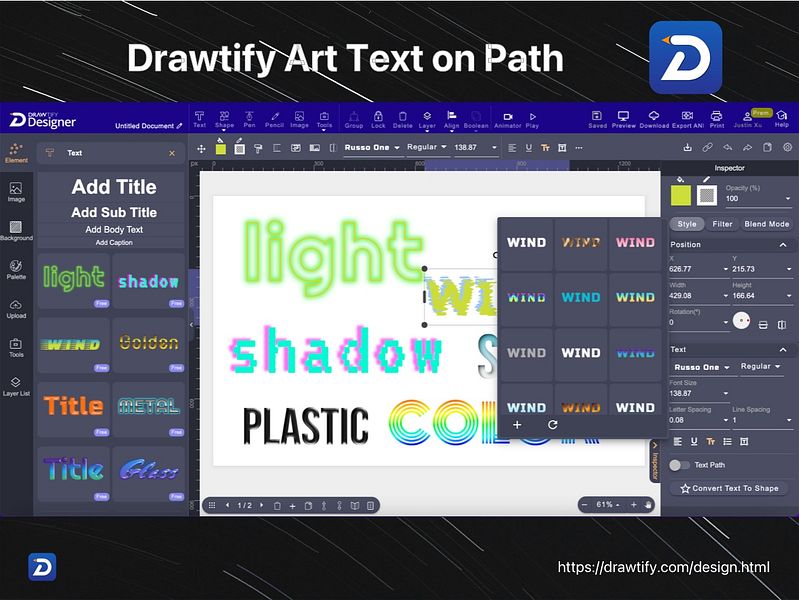Pick the stroke color swatch in Inspector

pyautogui.click(x=707, y=195)
